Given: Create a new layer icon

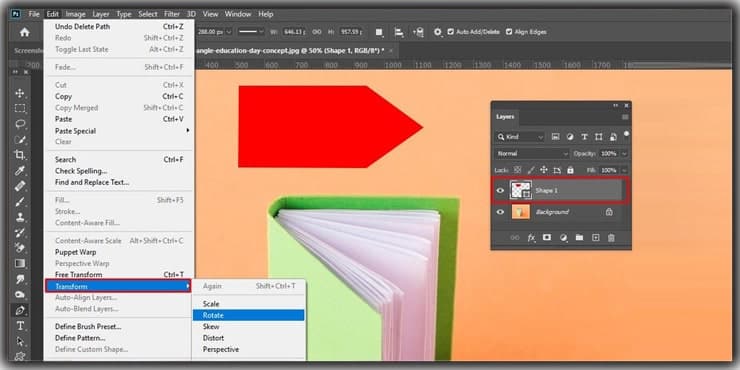Looking at the screenshot, I should tap(596, 238).
